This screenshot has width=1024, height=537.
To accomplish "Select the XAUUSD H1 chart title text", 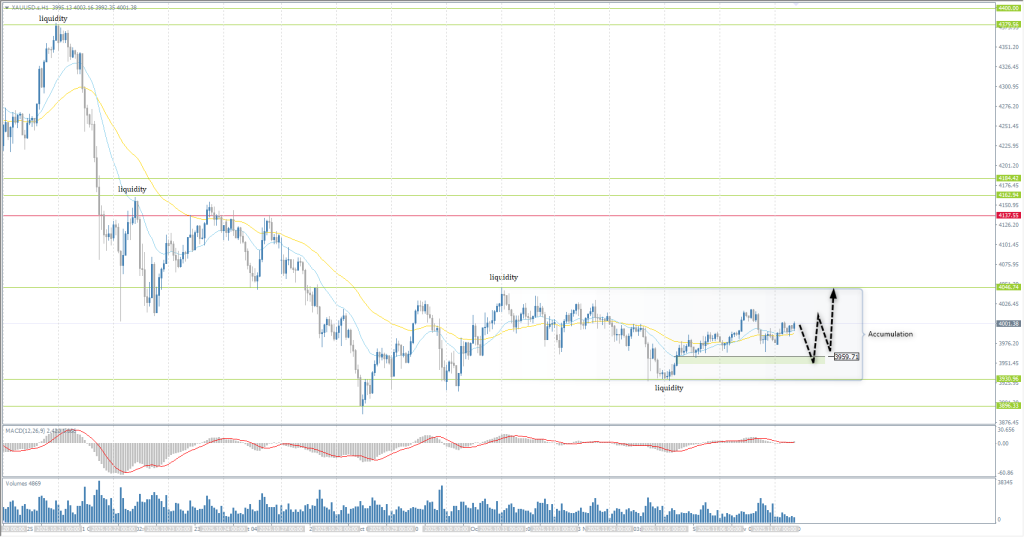I will [x=30, y=6].
